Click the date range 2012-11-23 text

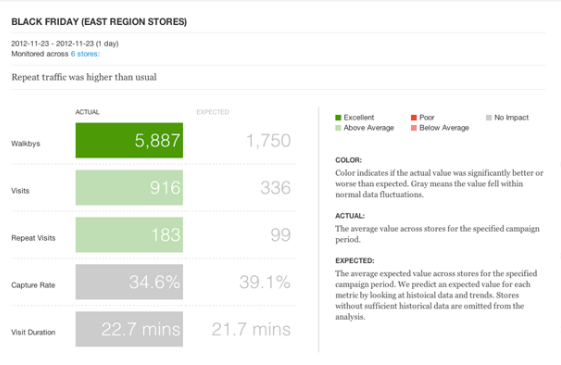click(65, 44)
